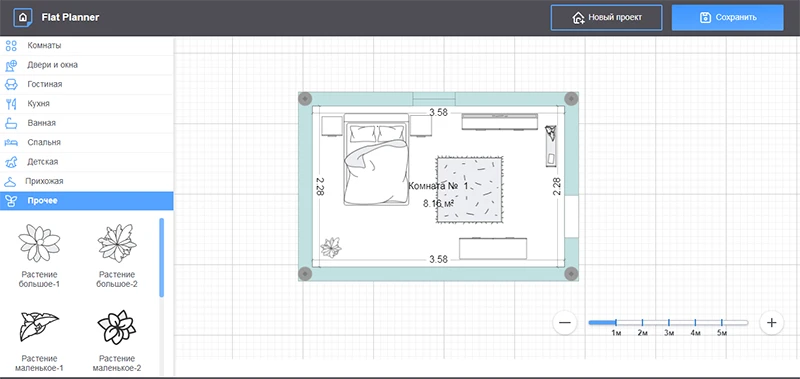The width and height of the screenshot is (800, 379).
Task: Click the 8.16 м² area label
Action: point(439,204)
